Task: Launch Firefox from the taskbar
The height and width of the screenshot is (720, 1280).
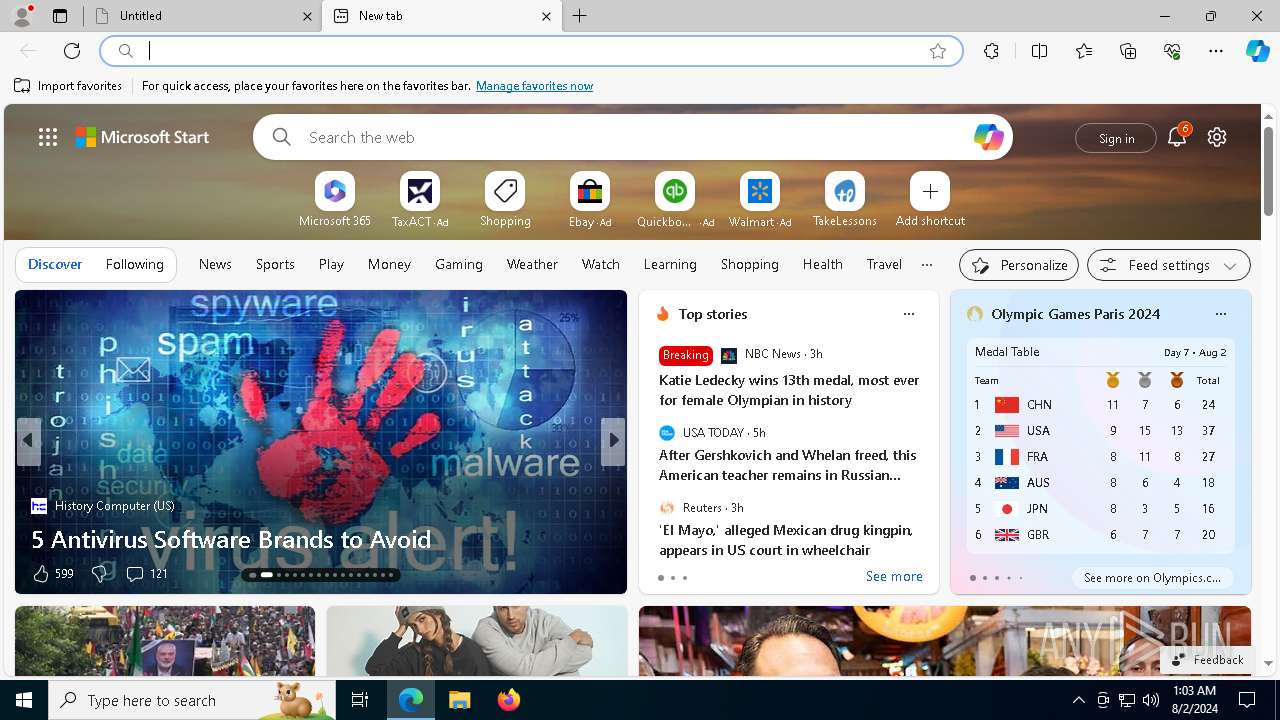Action: [508, 700]
